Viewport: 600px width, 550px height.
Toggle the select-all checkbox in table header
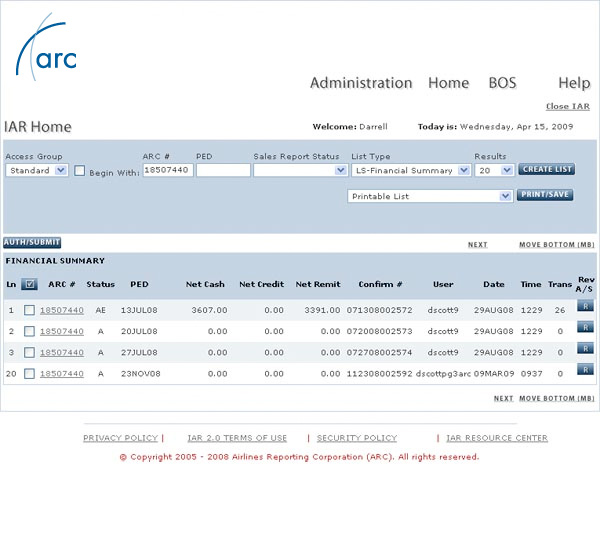click(29, 284)
